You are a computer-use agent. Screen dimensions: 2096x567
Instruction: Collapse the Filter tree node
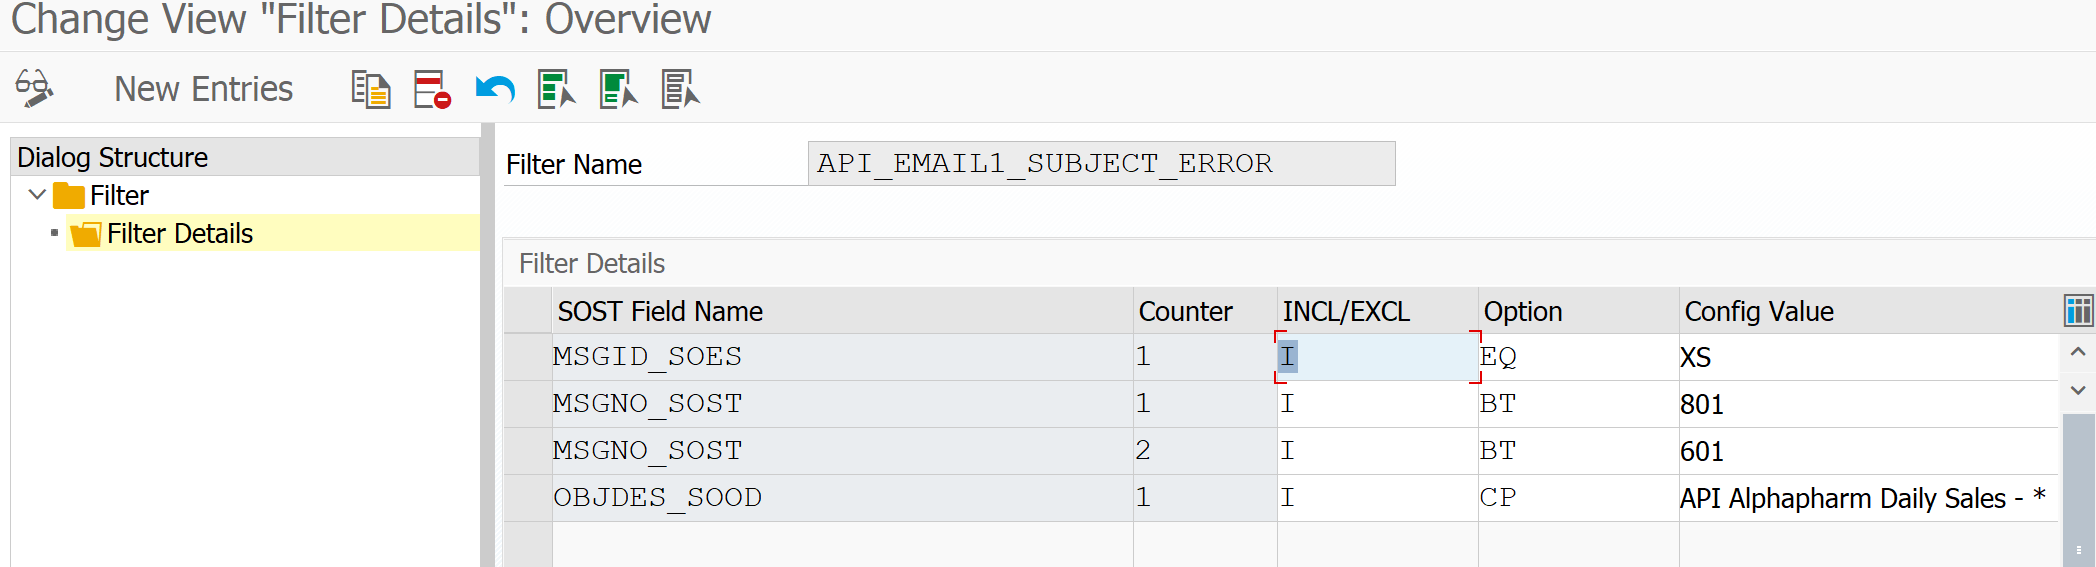[x=37, y=195]
